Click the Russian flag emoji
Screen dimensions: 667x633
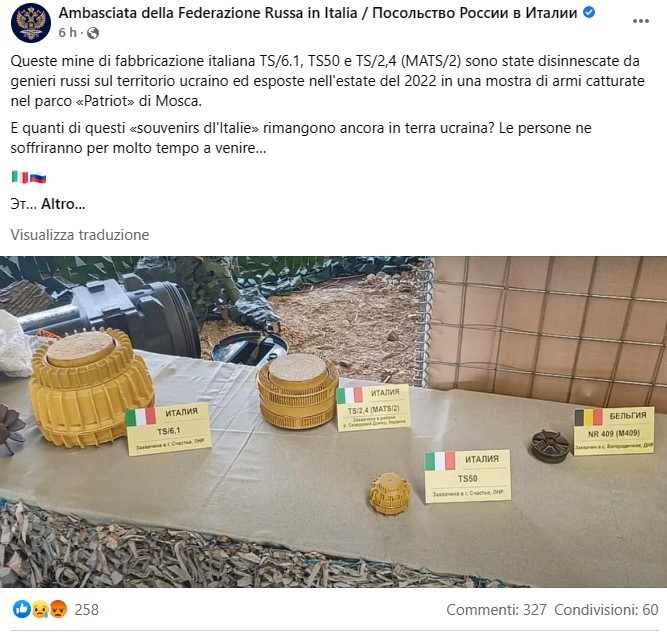coord(38,177)
